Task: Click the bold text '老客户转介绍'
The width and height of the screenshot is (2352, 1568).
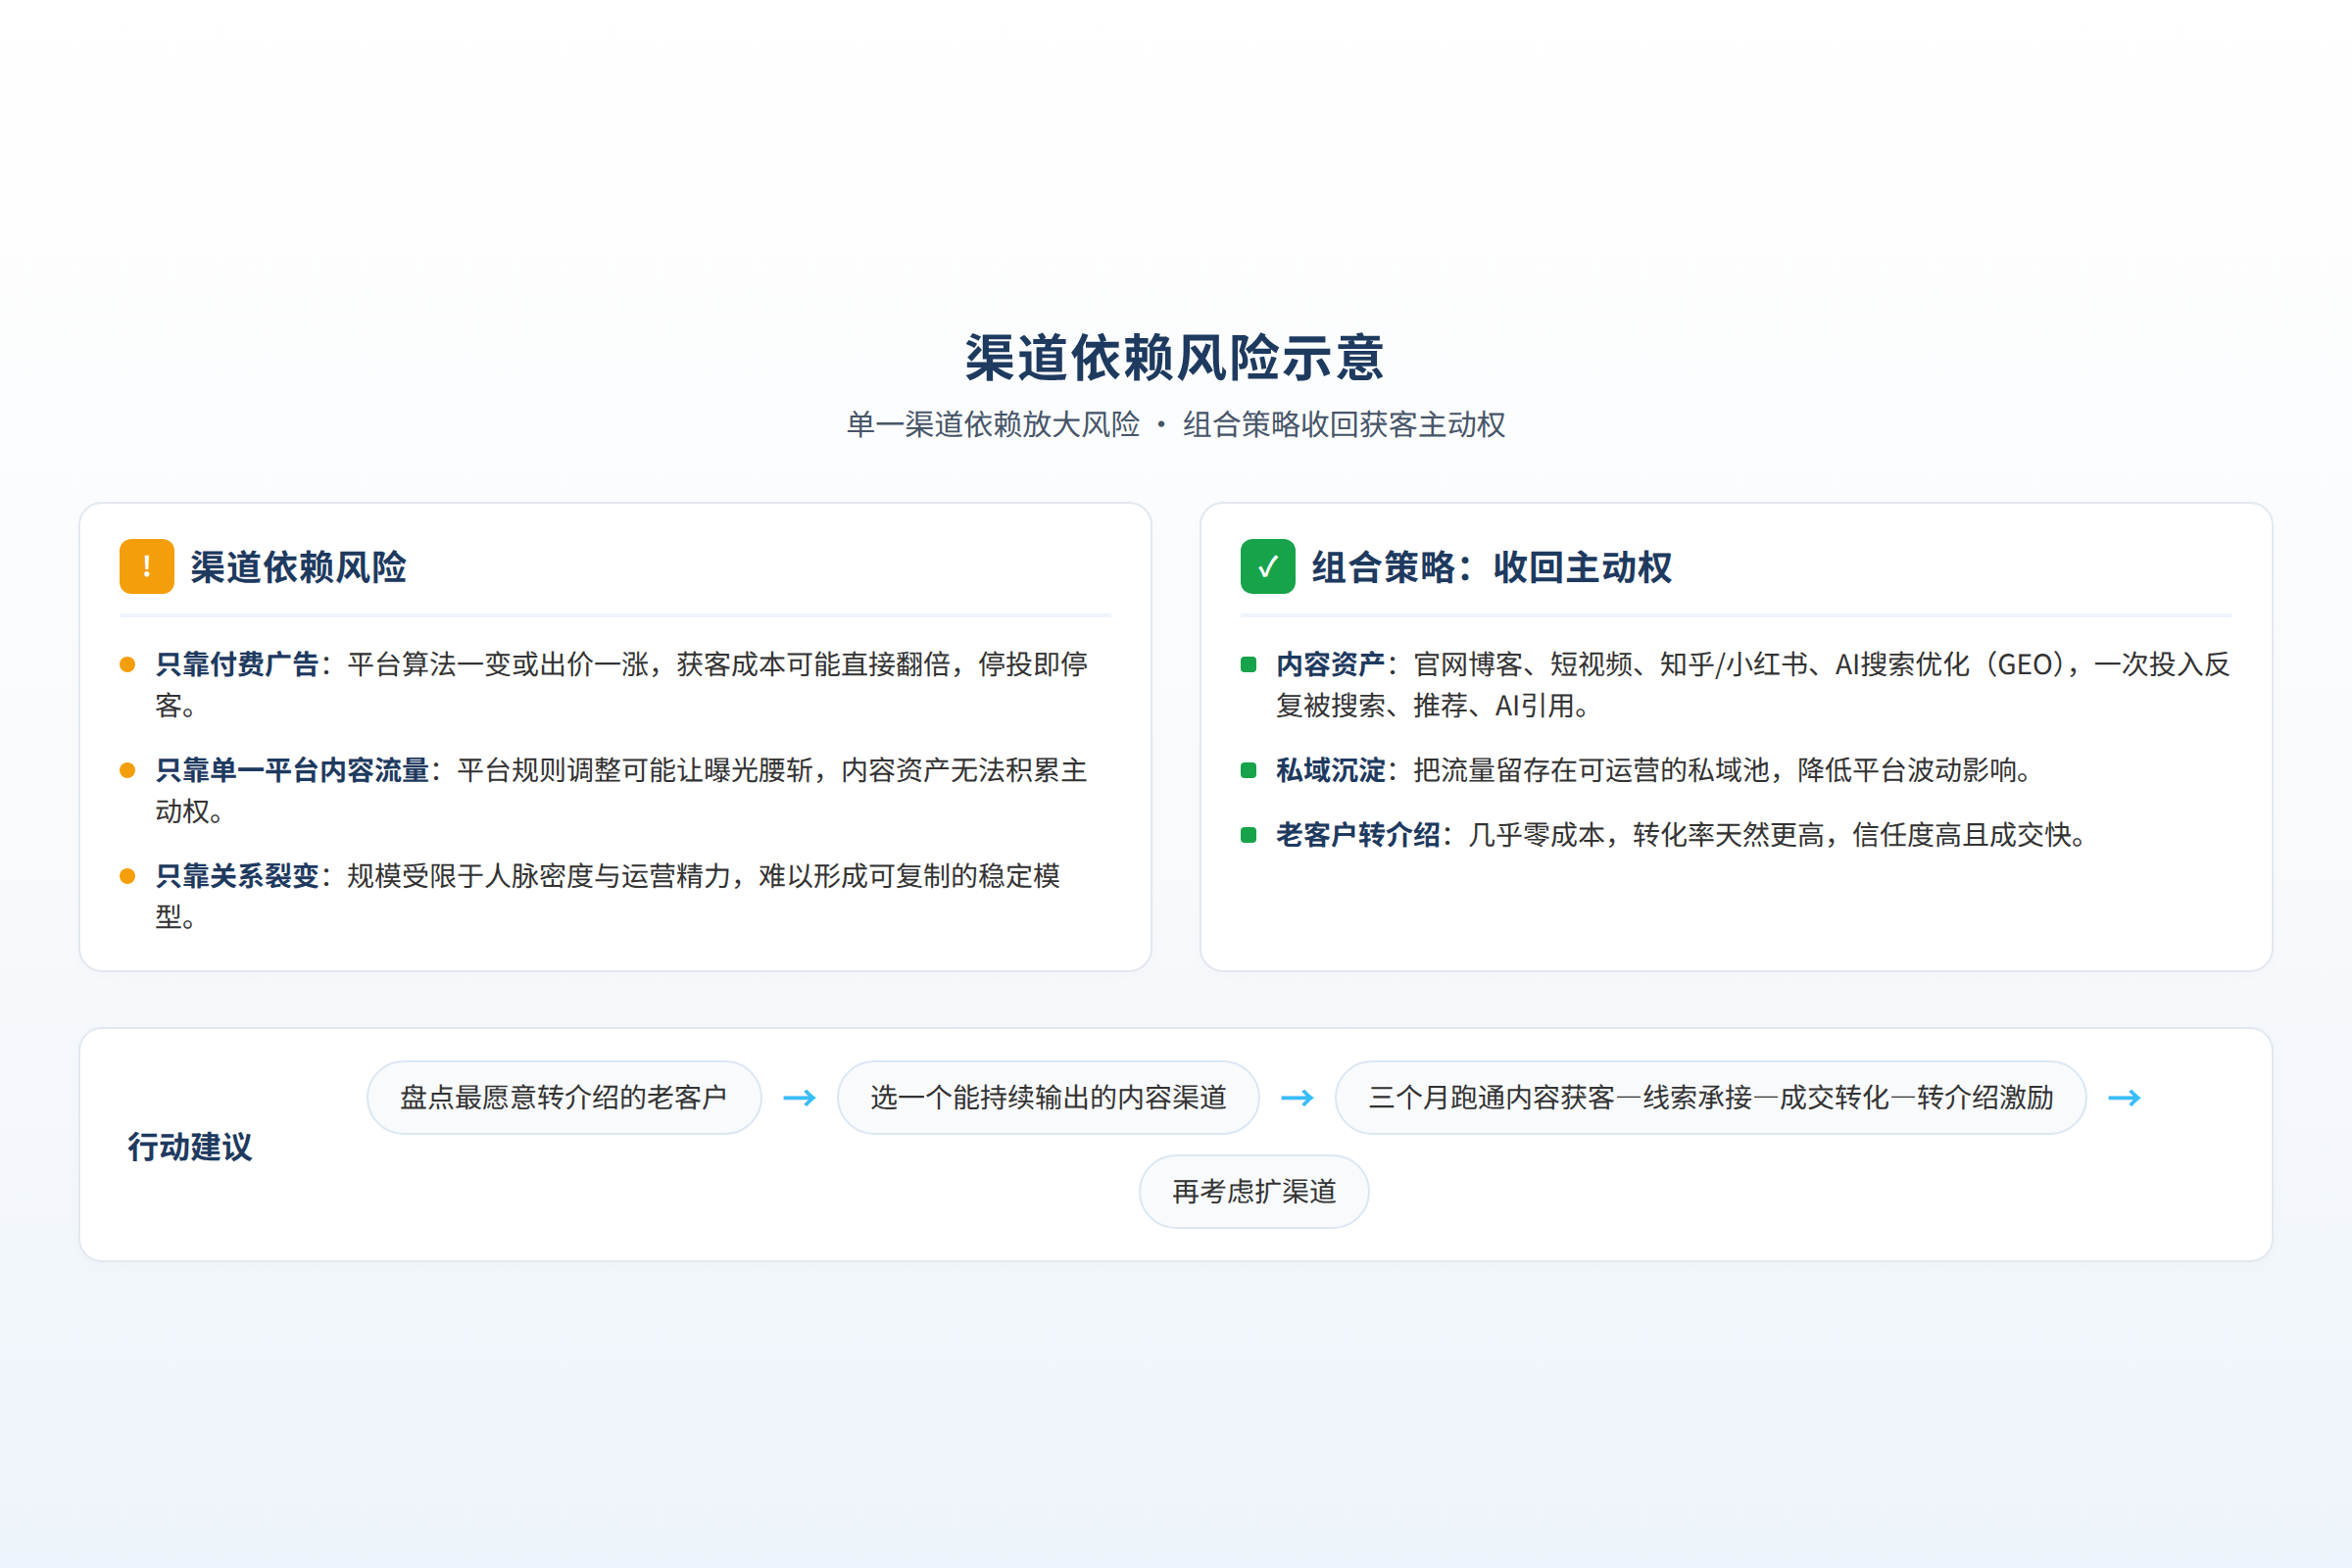Action: click(x=1358, y=834)
